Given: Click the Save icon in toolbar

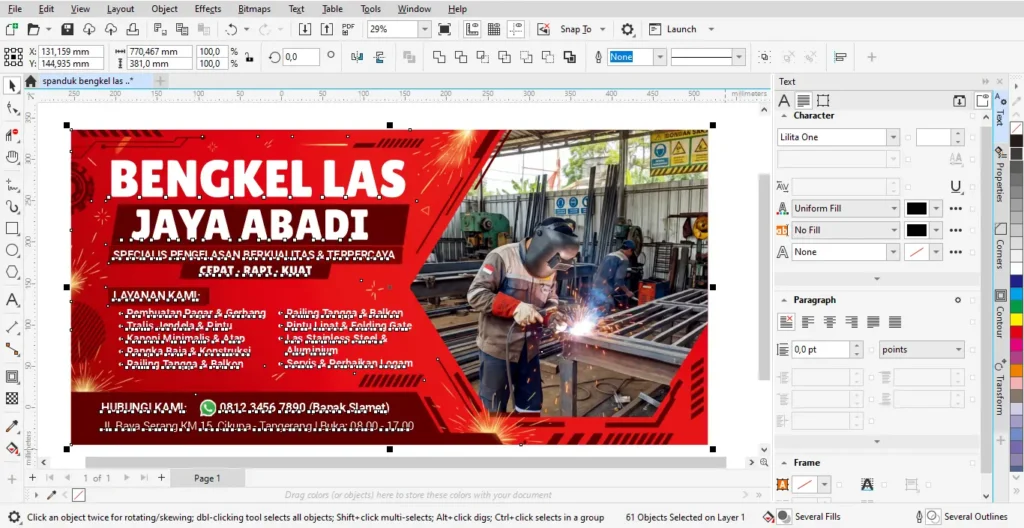Looking at the screenshot, I should [67, 29].
